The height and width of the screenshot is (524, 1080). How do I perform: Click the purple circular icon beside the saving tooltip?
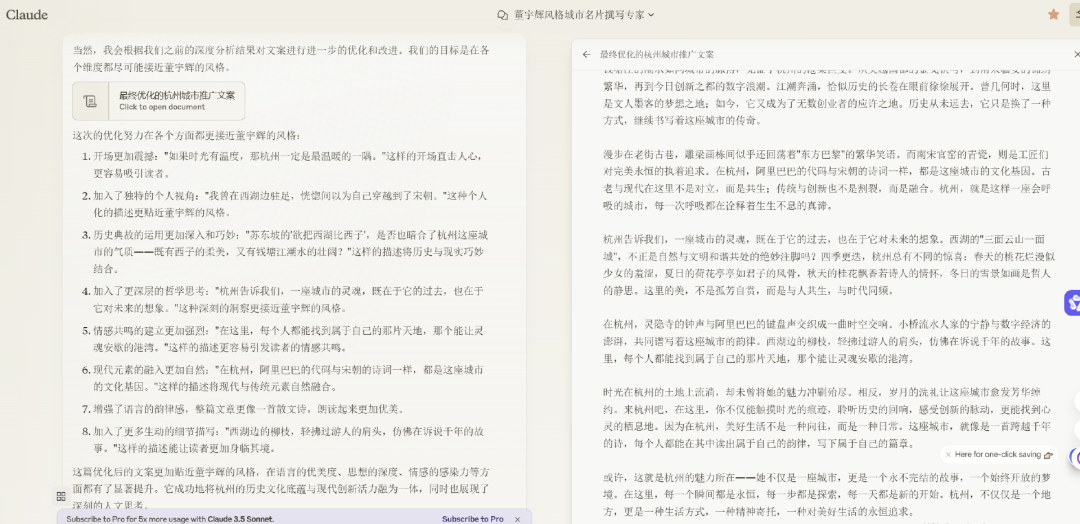click(x=1075, y=457)
